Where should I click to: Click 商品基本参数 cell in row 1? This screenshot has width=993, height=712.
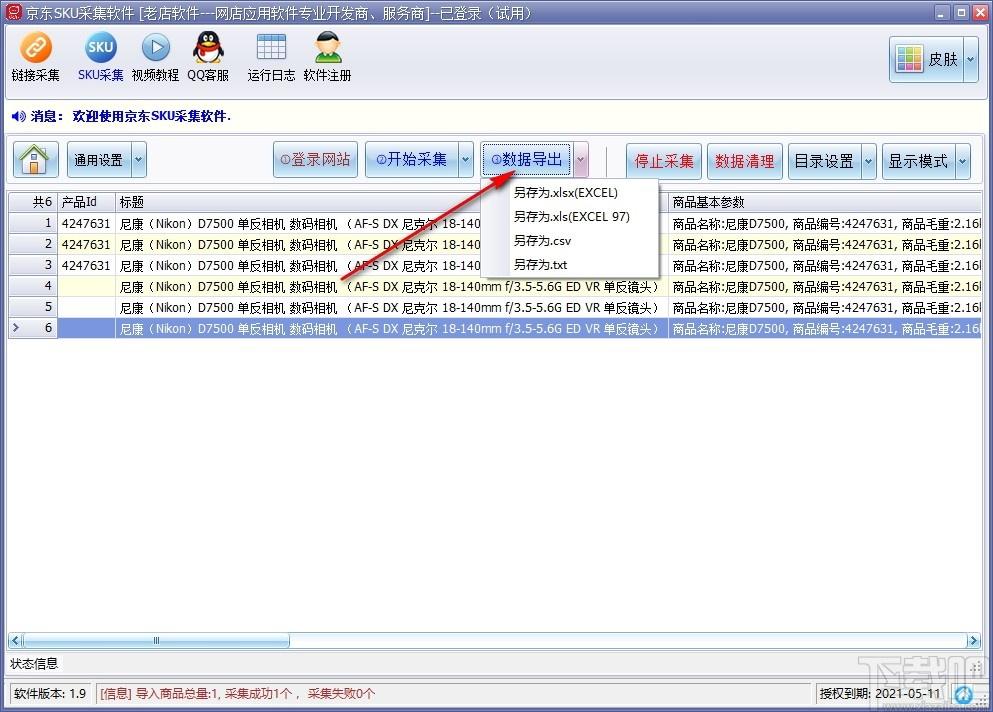coord(825,223)
